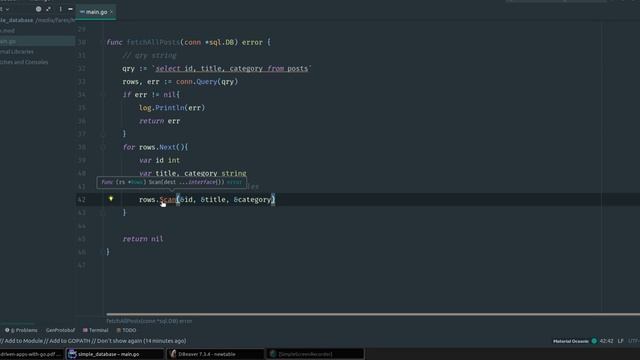Click the yellow lightbulb intention icon
This screenshot has width=640, height=360.
(111, 199)
